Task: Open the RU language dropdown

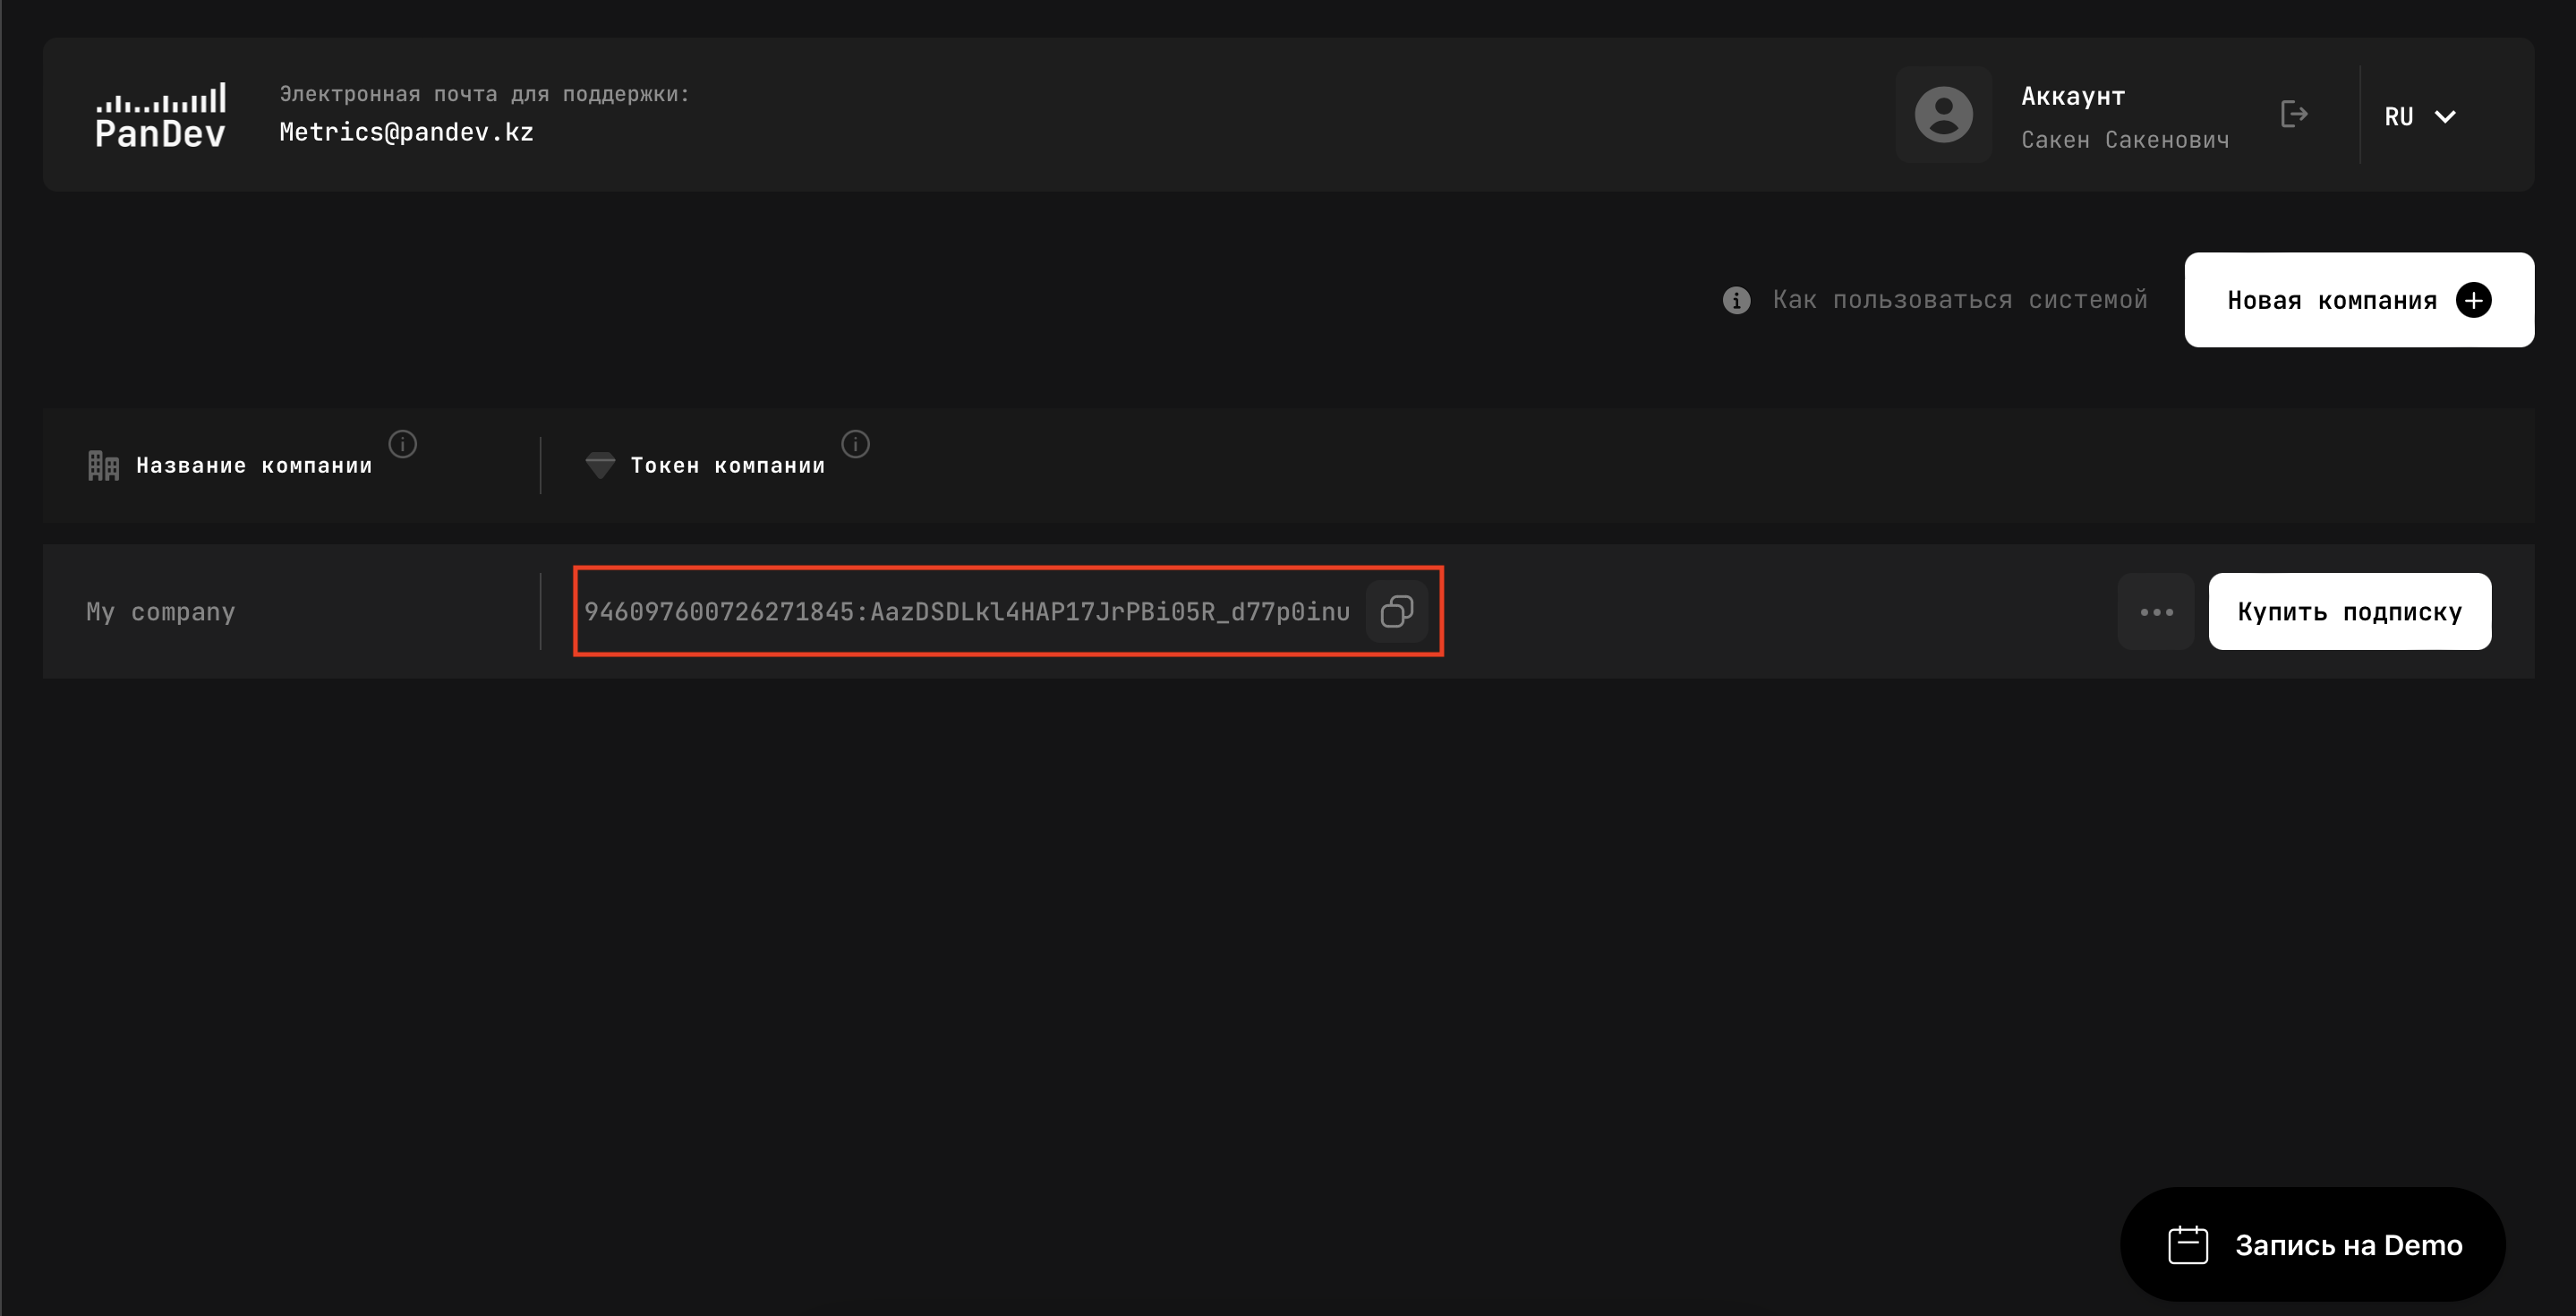Action: point(2419,115)
